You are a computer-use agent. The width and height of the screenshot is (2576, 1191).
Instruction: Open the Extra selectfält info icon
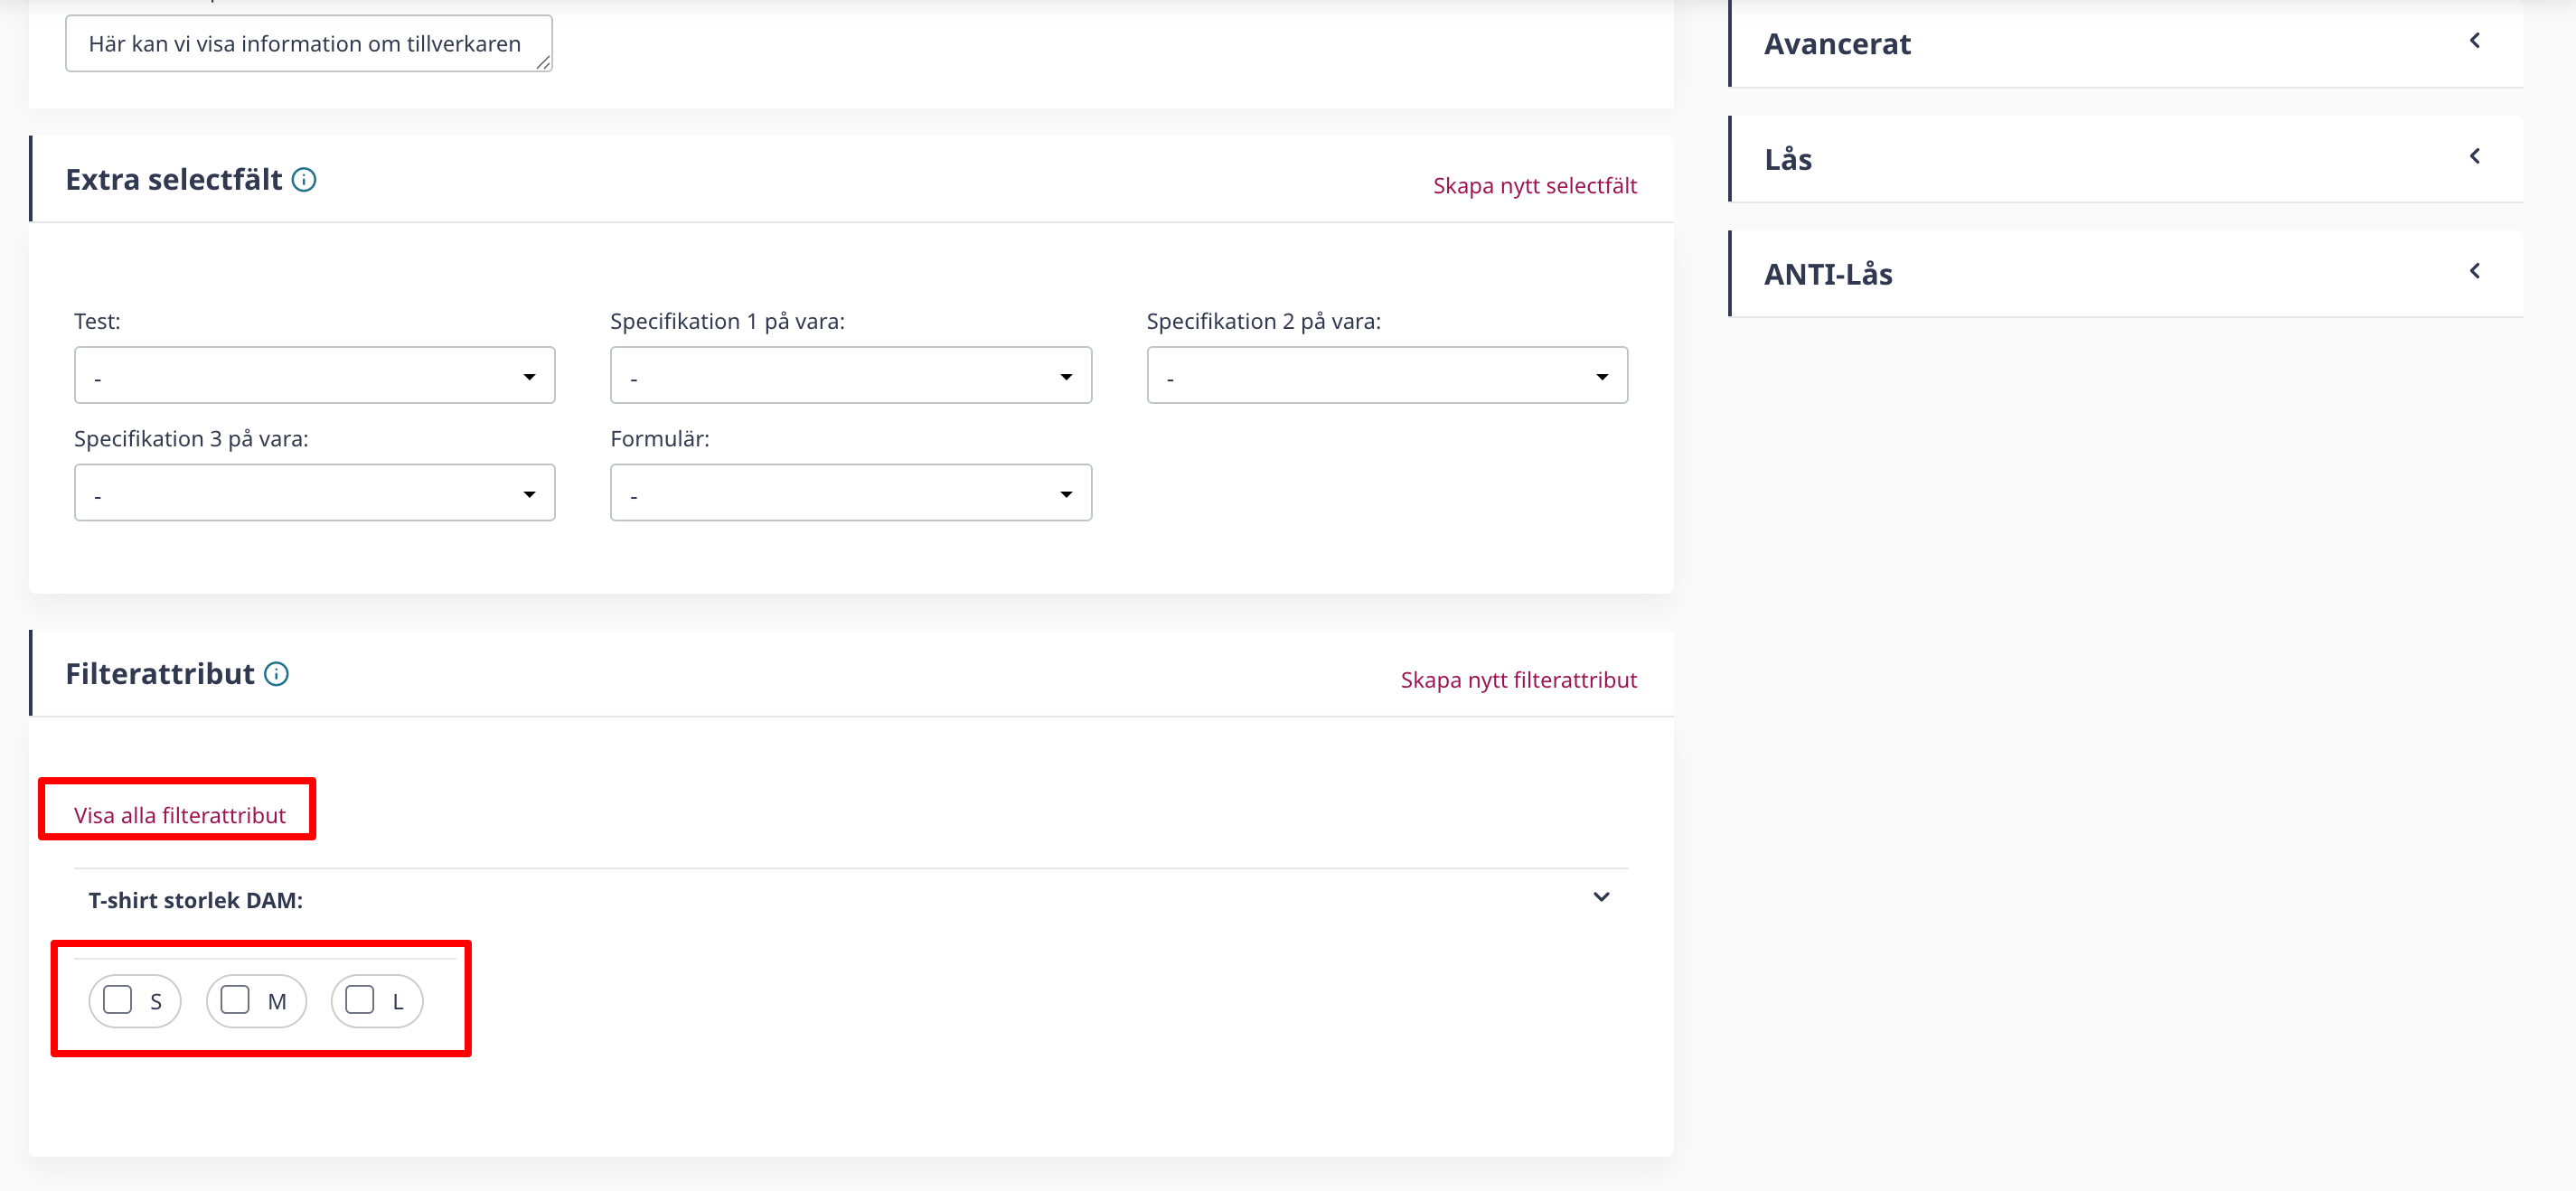(x=304, y=180)
